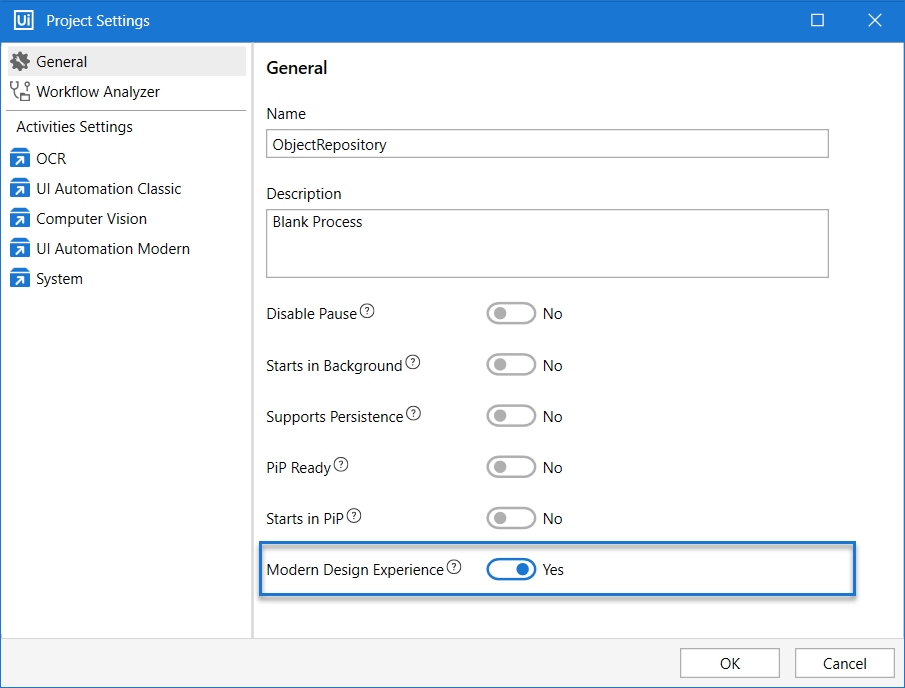Select the System activities settings section
The width and height of the screenshot is (905, 688).
[x=59, y=279]
